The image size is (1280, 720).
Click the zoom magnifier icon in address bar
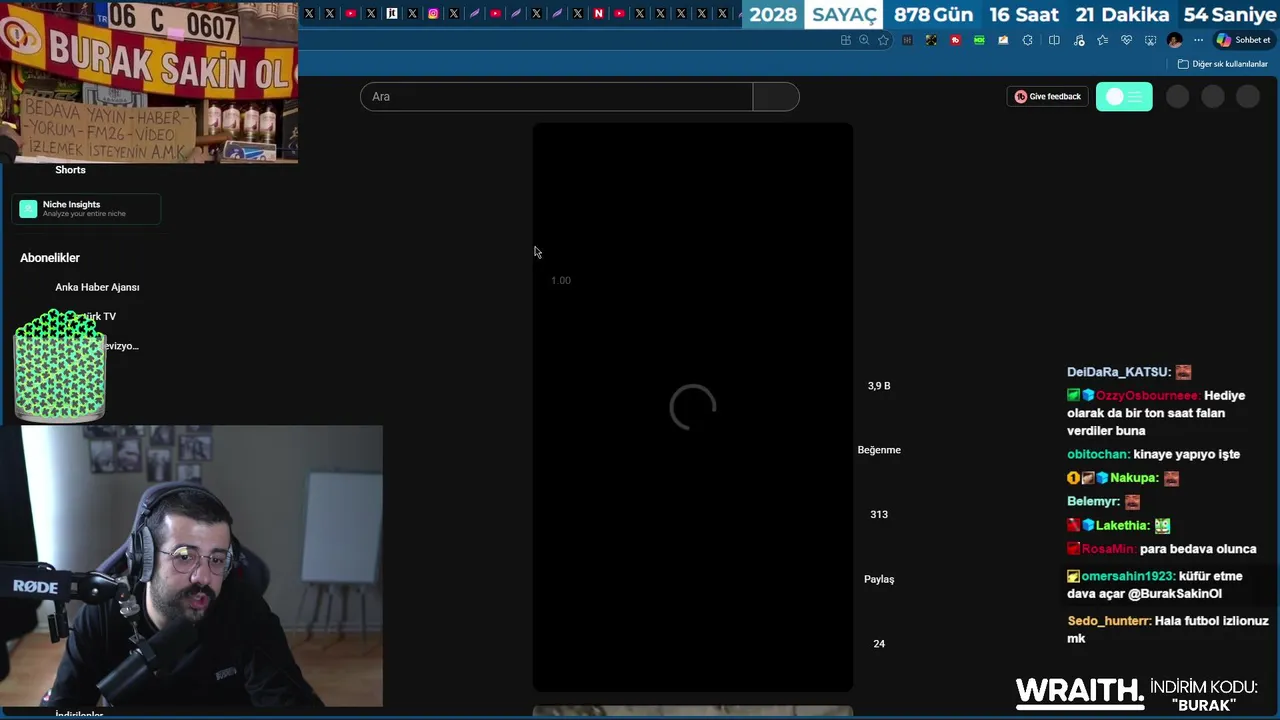tap(864, 40)
